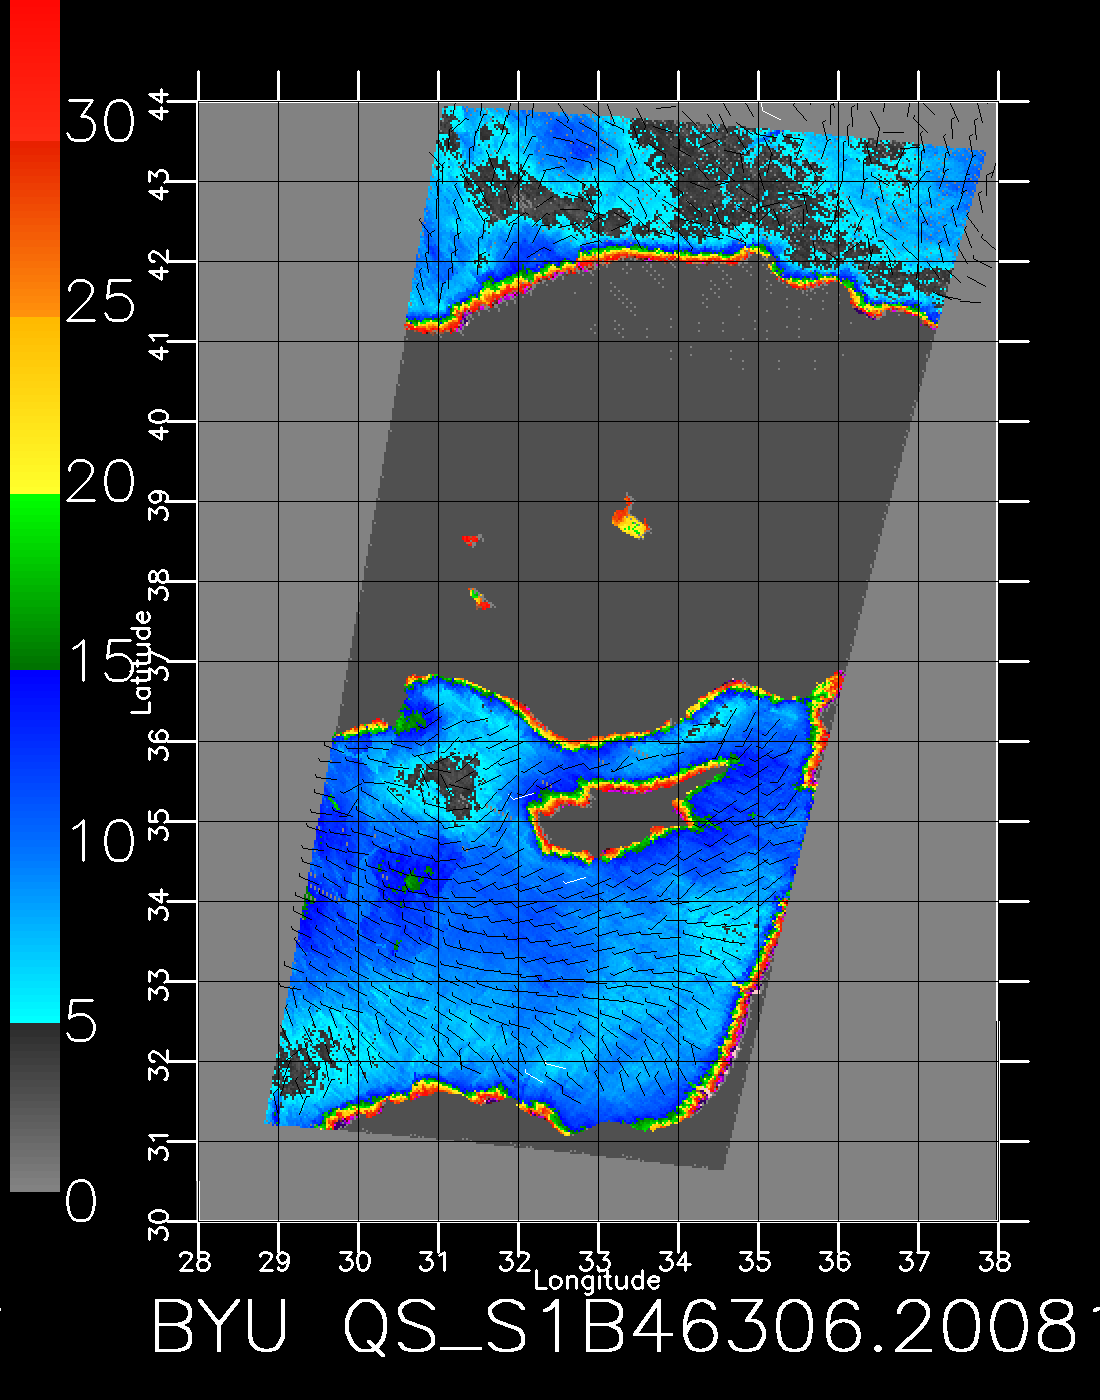Select the colorbar scale label "10"
This screenshot has width=1100, height=1400.
[100, 841]
